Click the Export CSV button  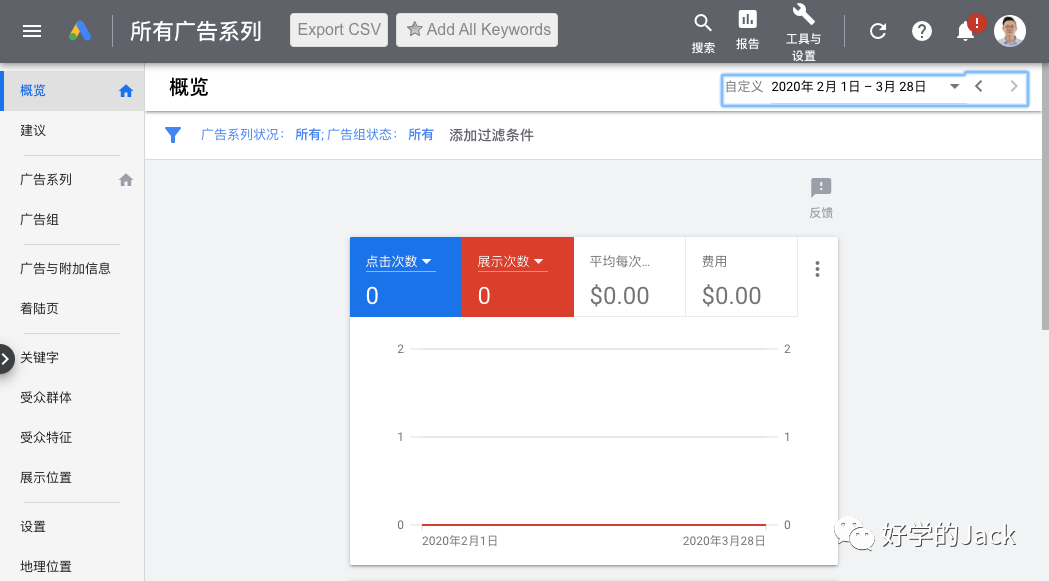(x=338, y=29)
